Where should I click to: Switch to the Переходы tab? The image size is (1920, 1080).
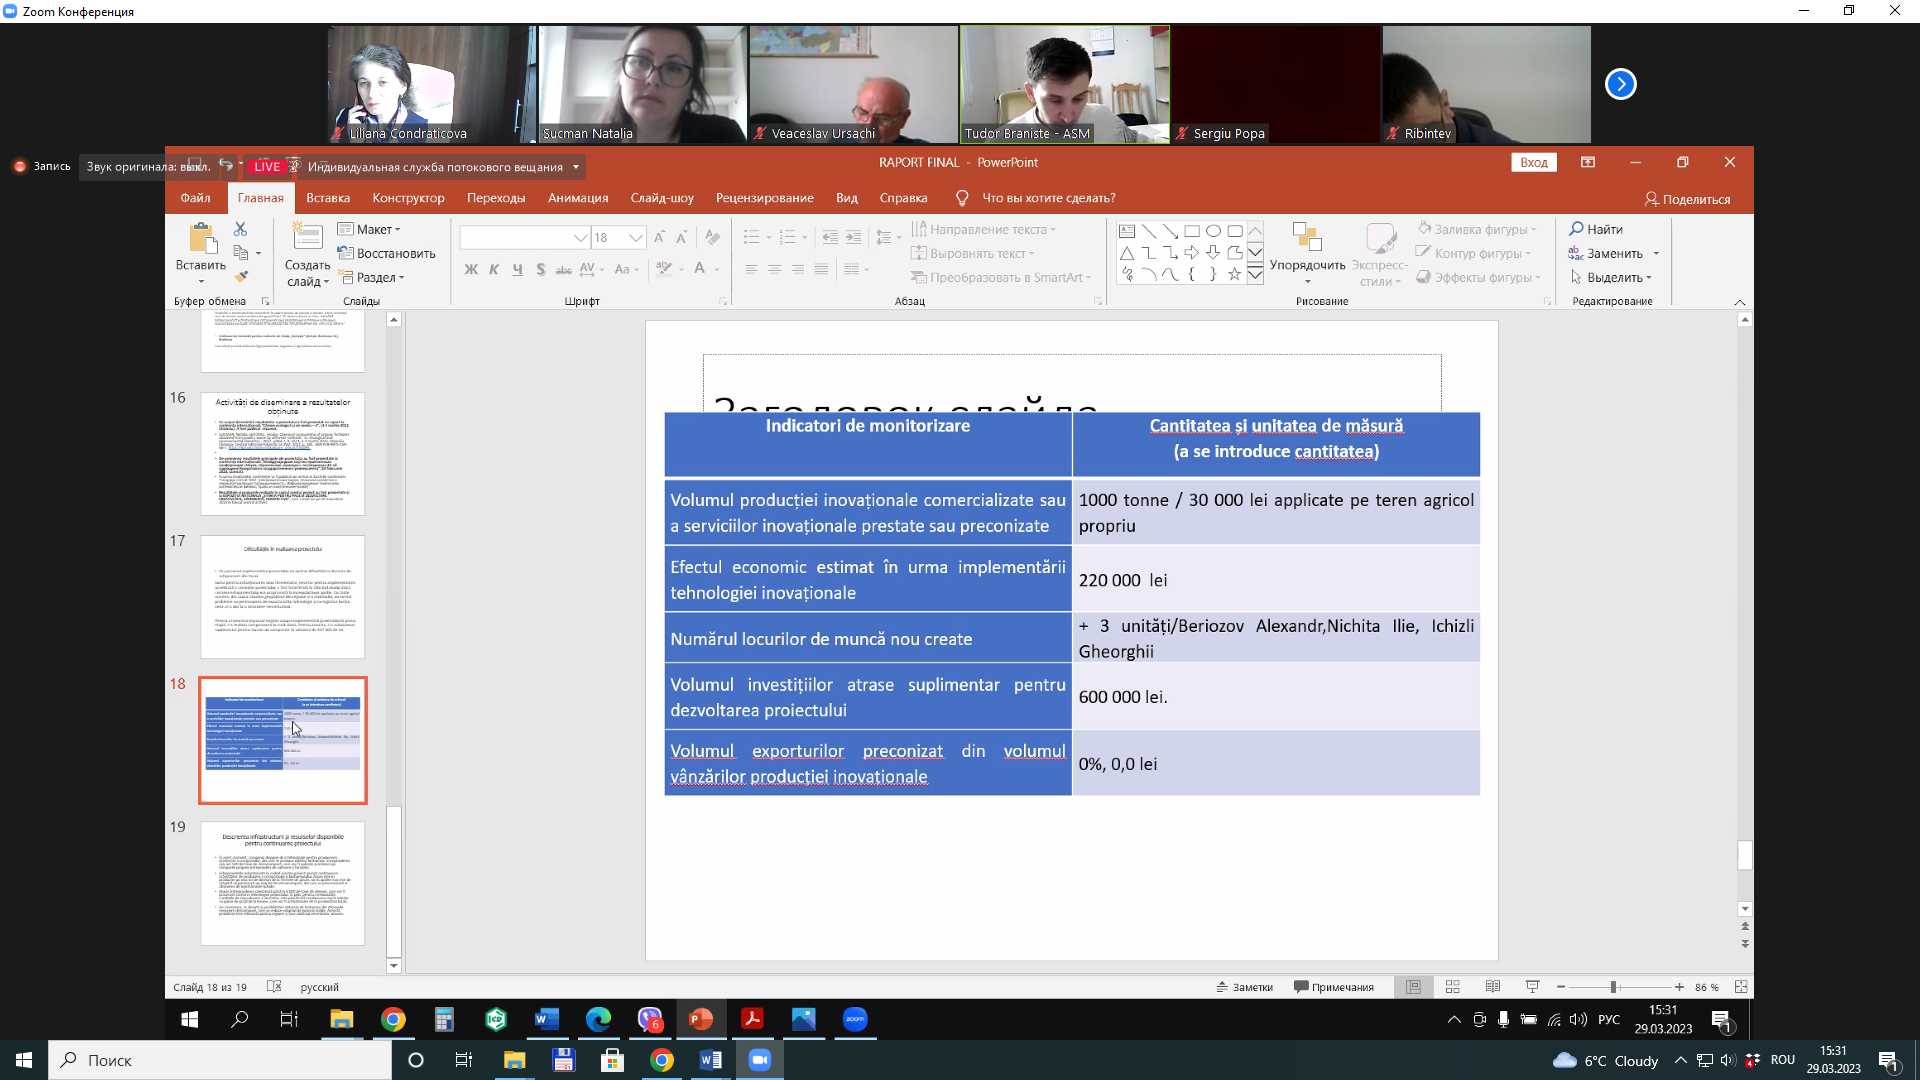click(496, 198)
